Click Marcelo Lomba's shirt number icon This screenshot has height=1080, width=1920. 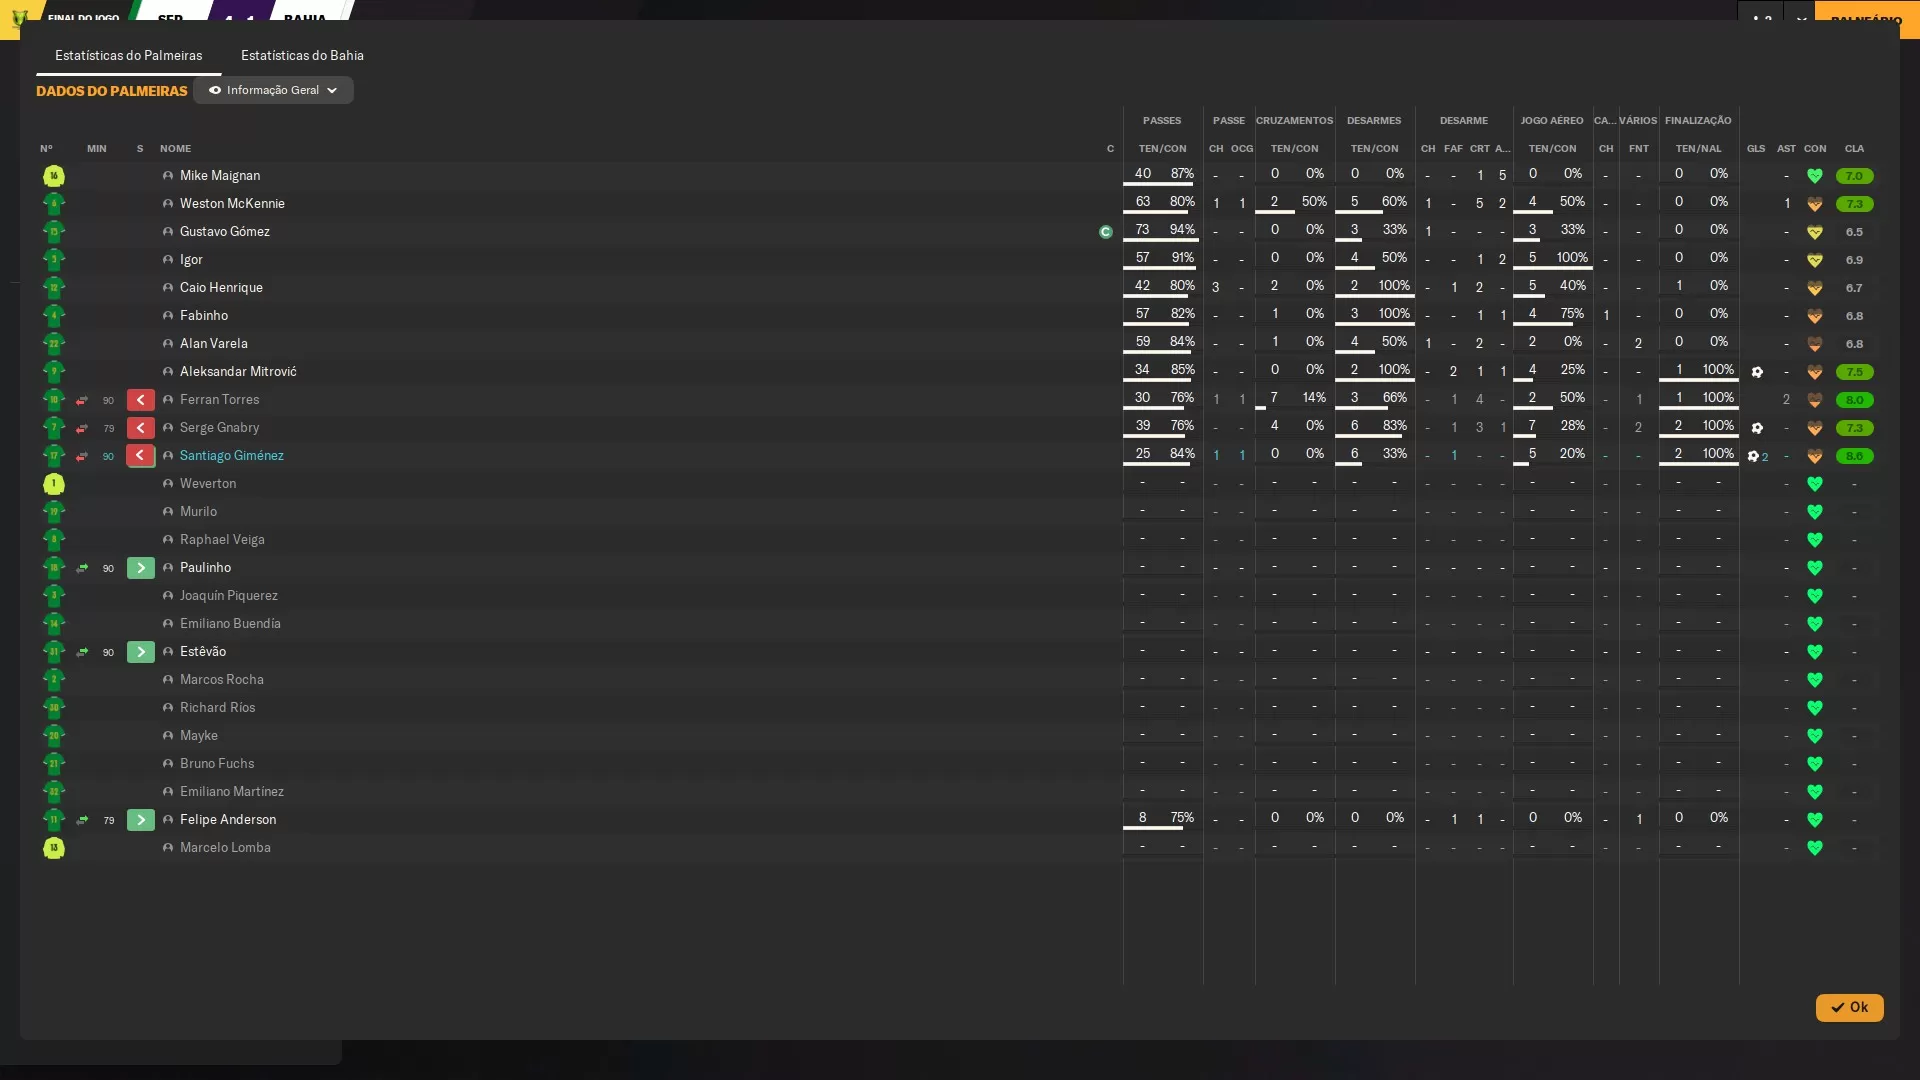54,848
